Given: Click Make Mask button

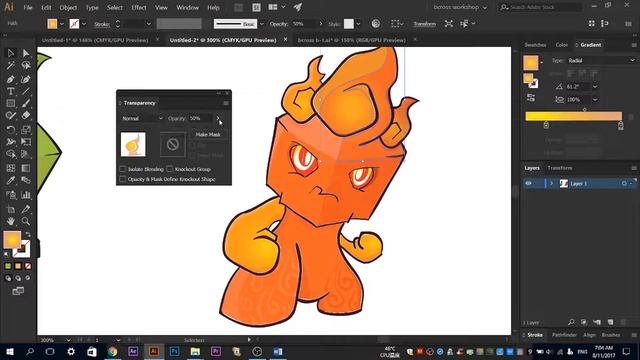Looking at the screenshot, I should (x=208, y=134).
